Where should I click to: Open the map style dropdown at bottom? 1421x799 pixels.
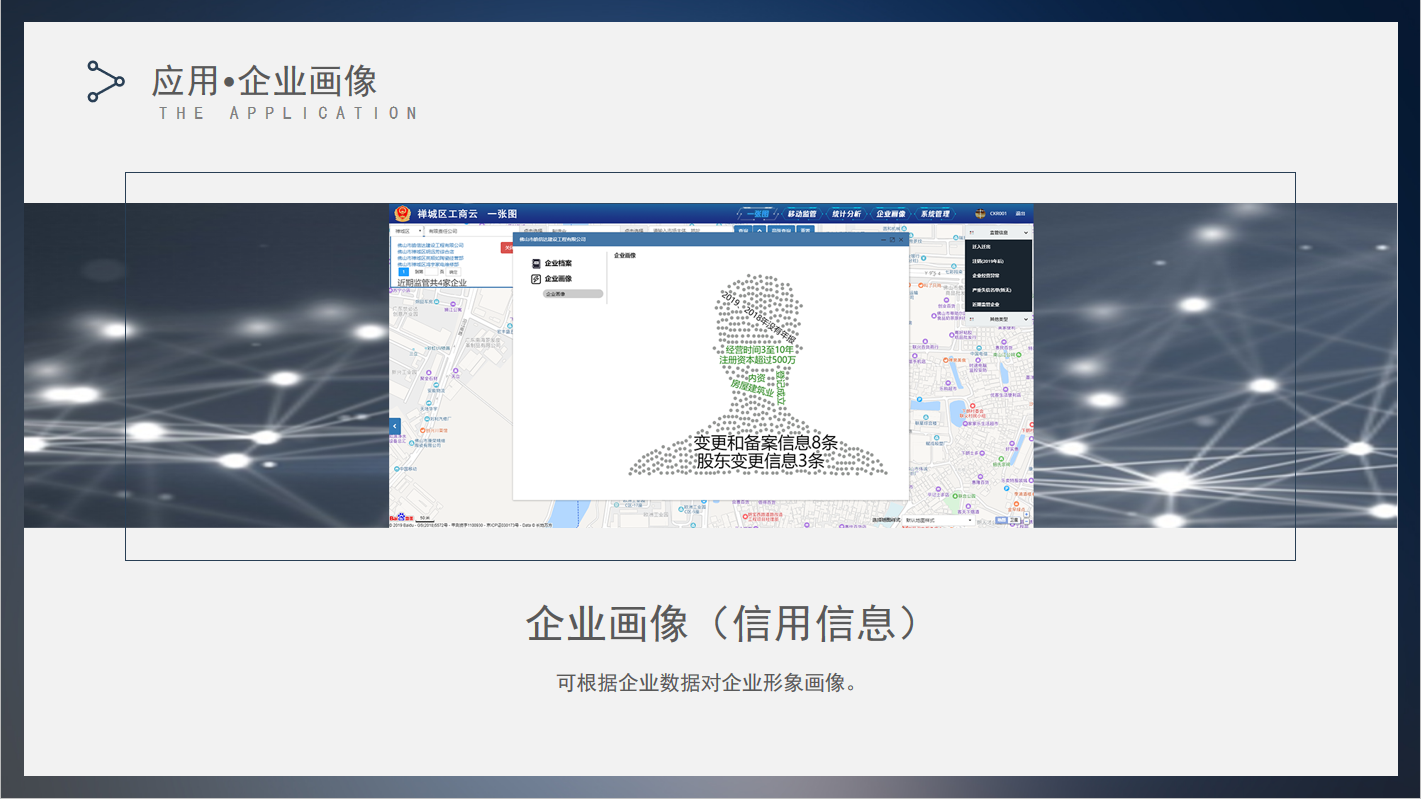[938, 520]
